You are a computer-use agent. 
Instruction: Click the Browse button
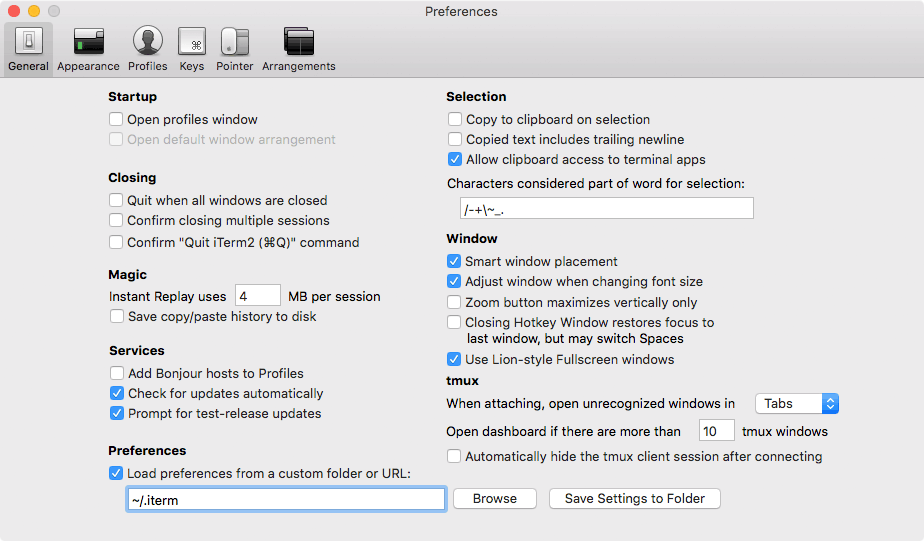pos(495,499)
